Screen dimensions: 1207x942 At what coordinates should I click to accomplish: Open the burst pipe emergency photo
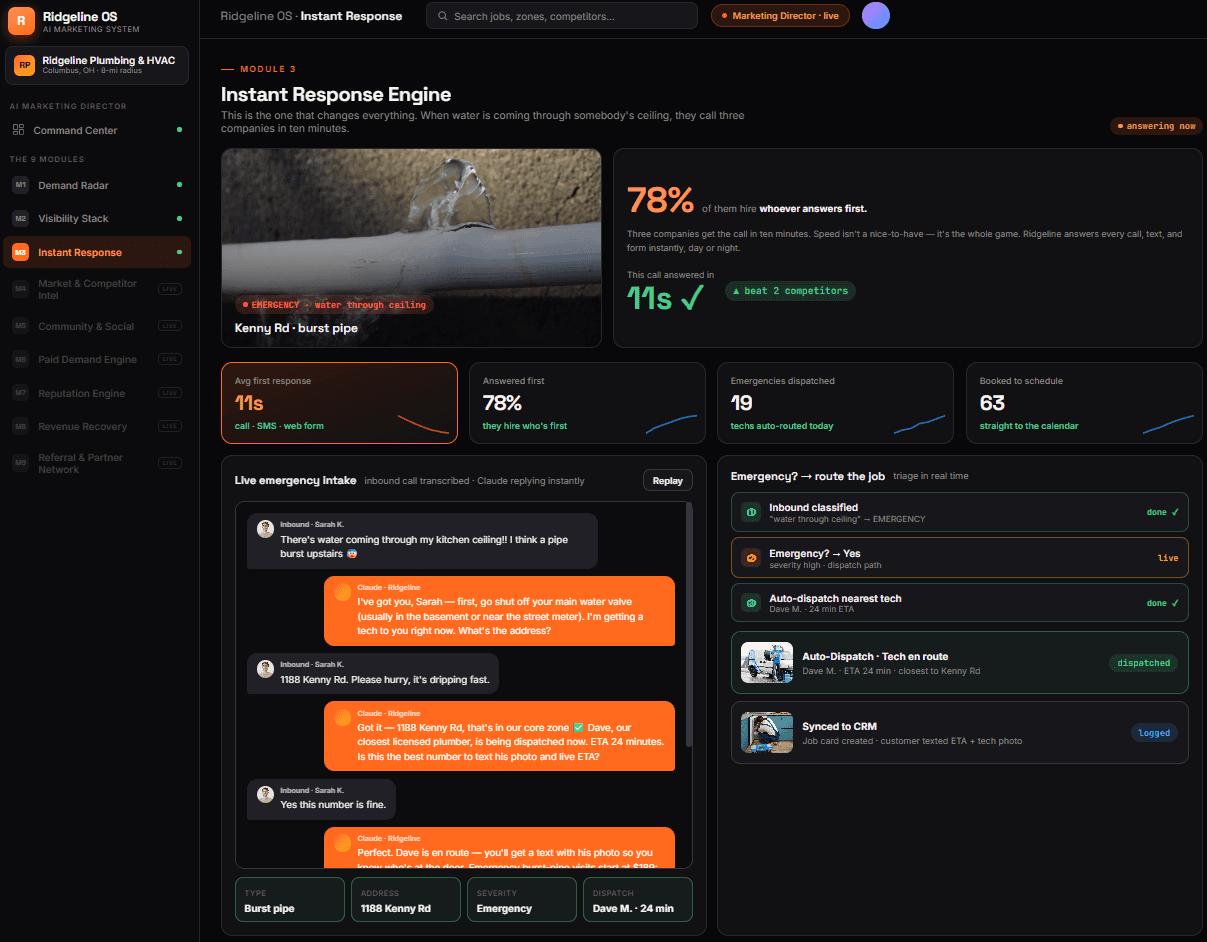pos(411,247)
